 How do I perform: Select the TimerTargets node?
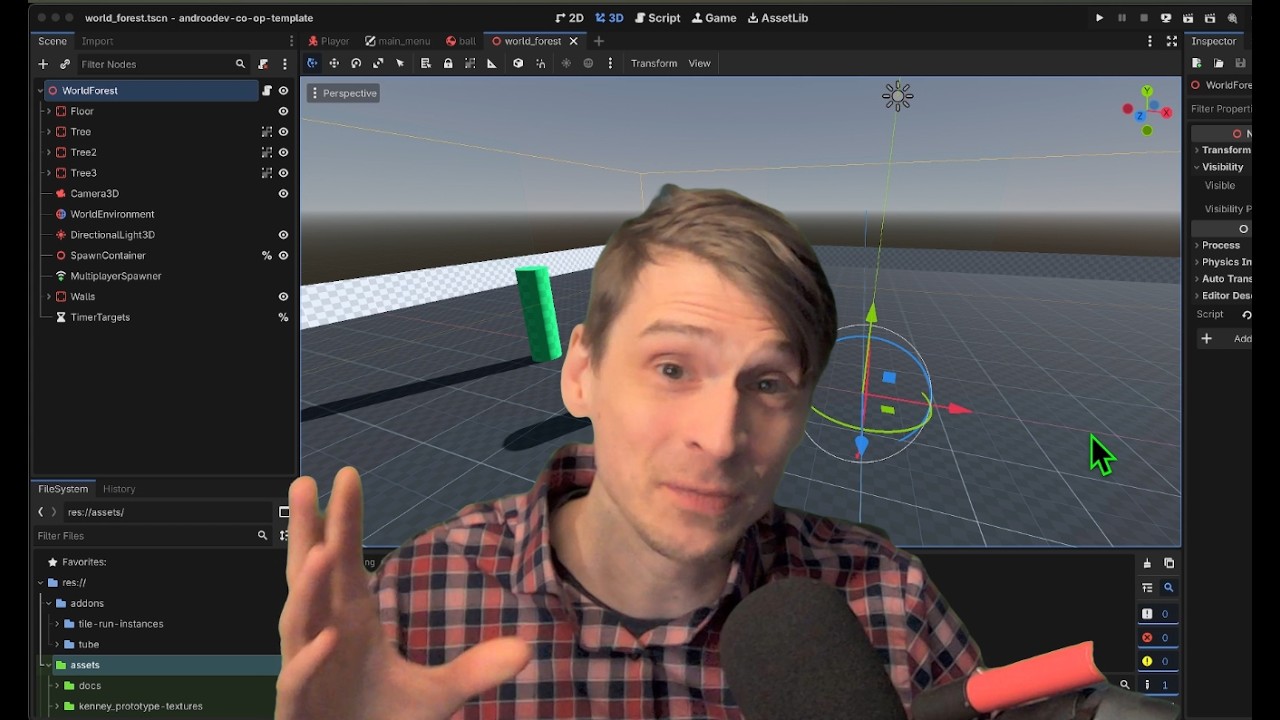click(100, 317)
